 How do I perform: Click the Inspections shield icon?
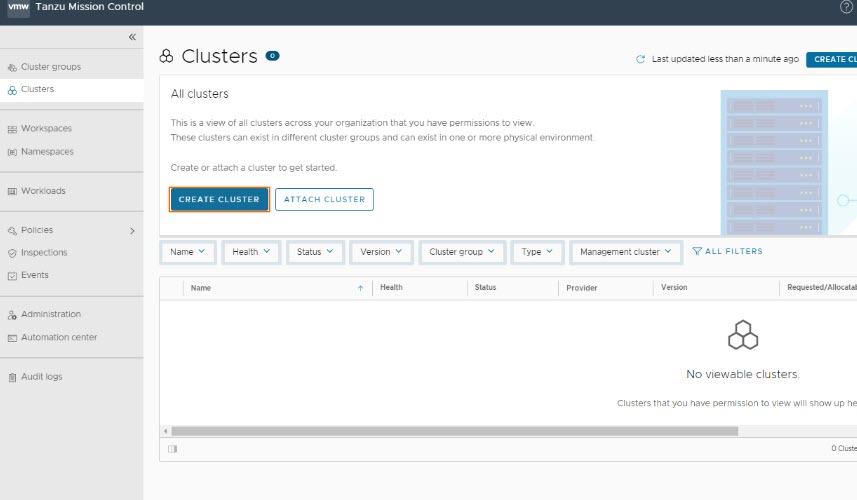(12, 254)
